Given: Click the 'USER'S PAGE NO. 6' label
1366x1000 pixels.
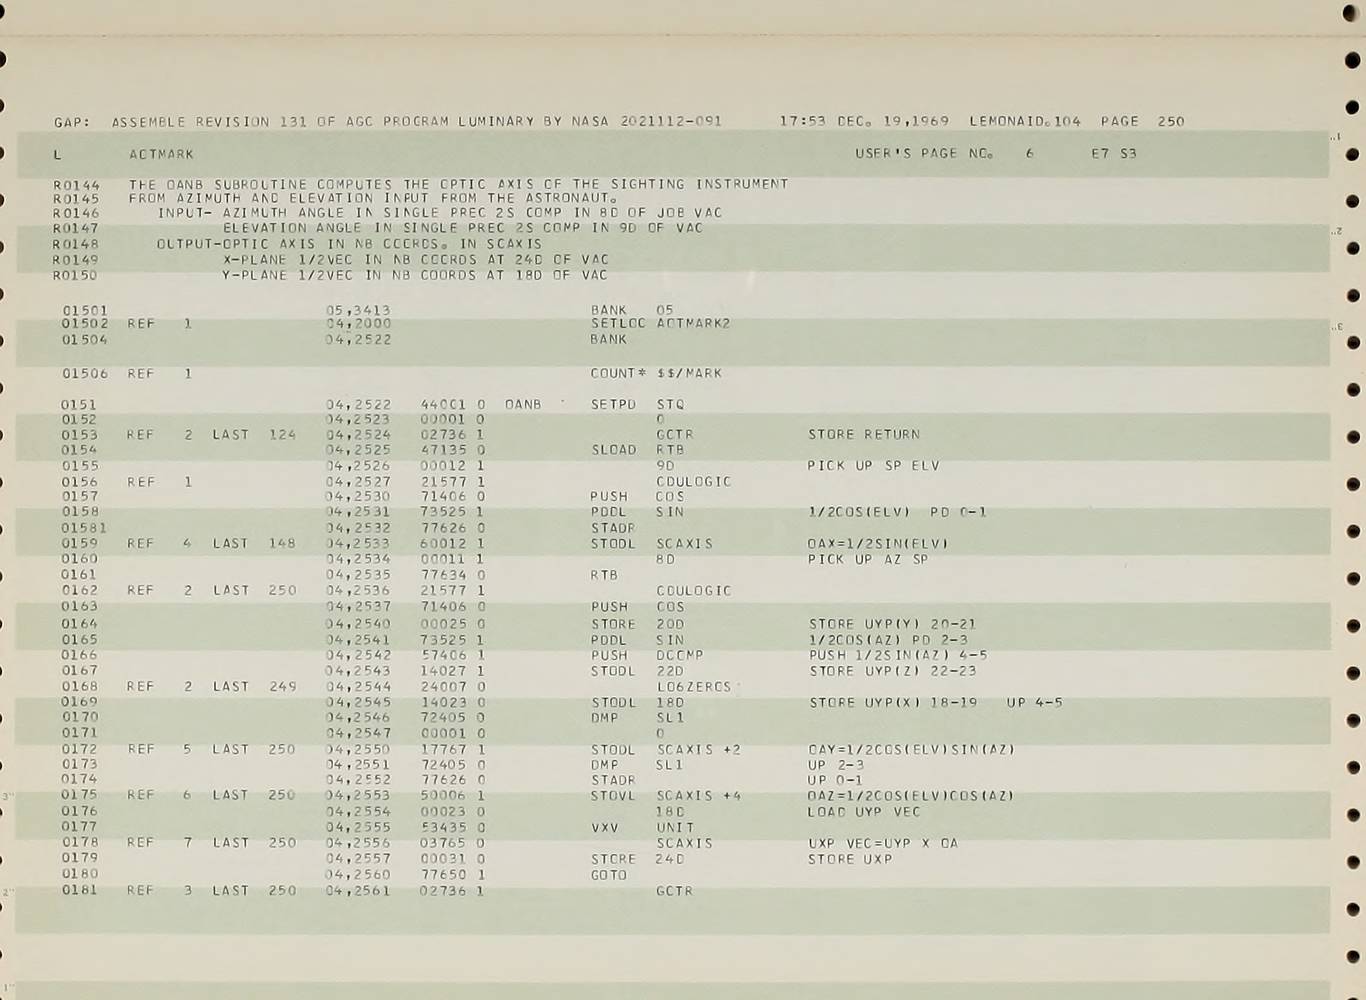Looking at the screenshot, I should [x=944, y=154].
